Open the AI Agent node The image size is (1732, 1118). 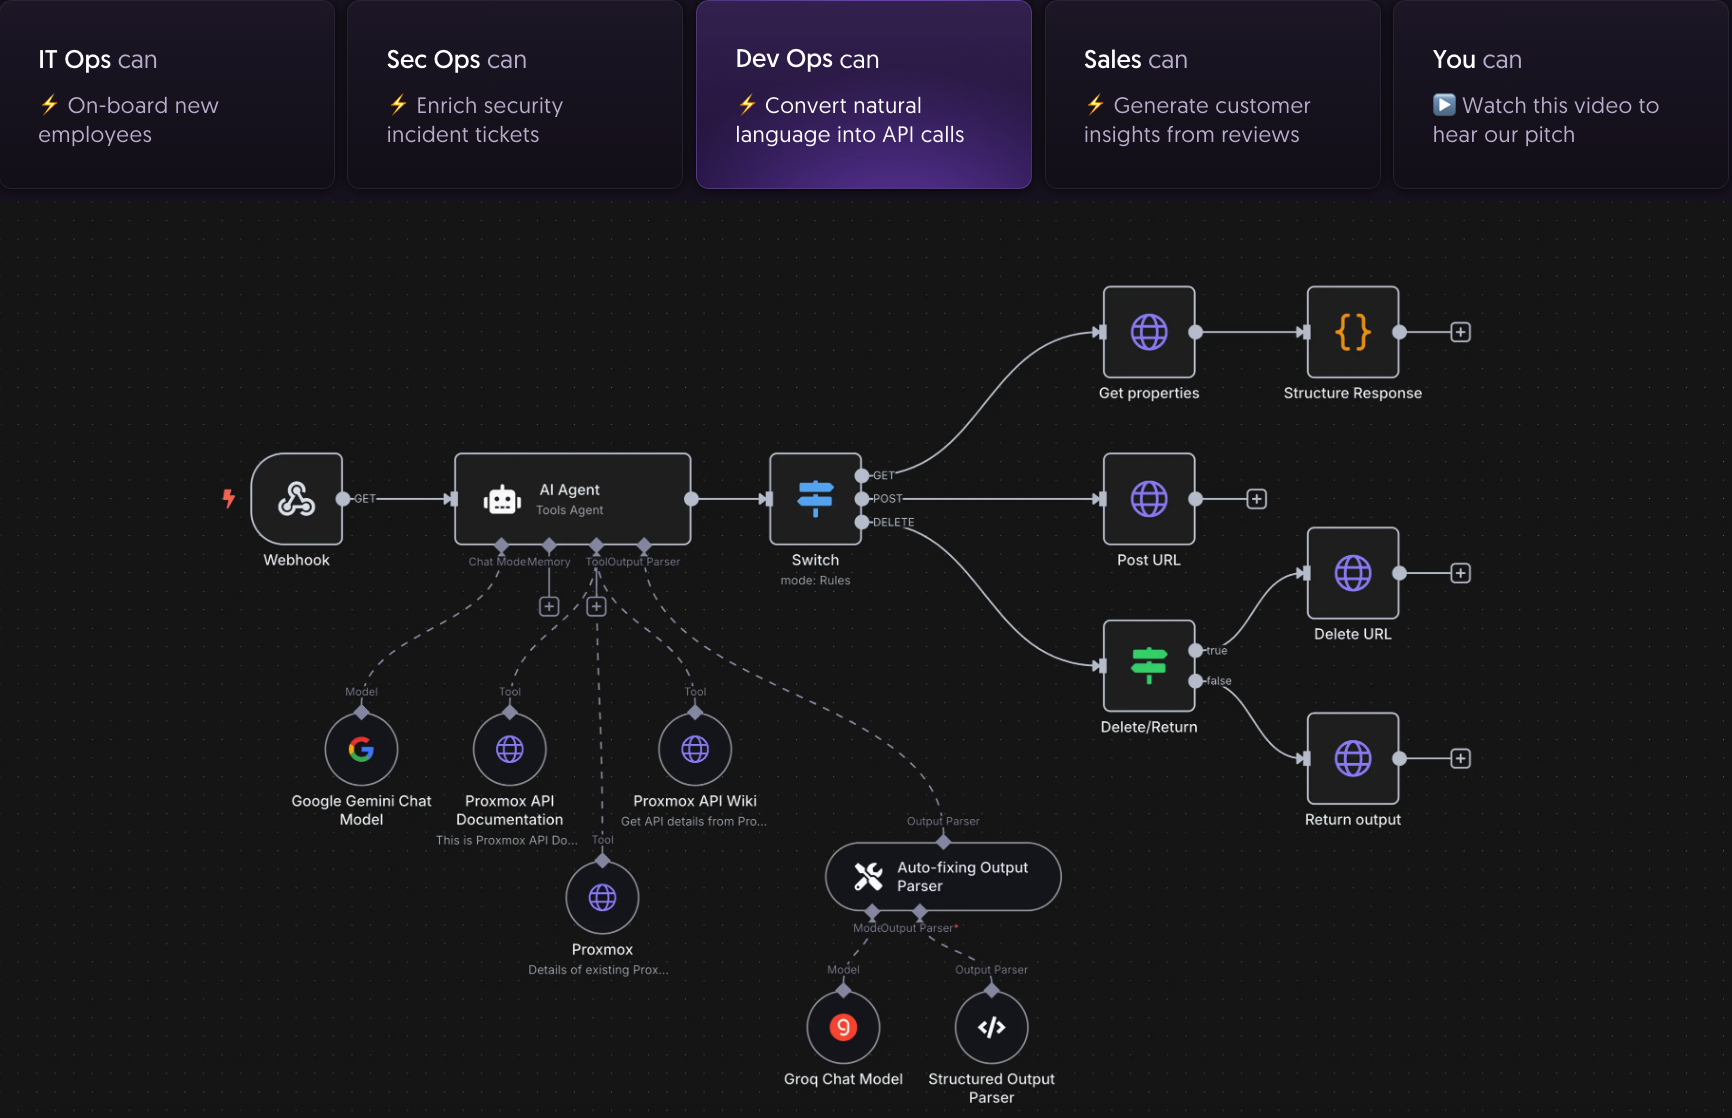click(x=572, y=499)
